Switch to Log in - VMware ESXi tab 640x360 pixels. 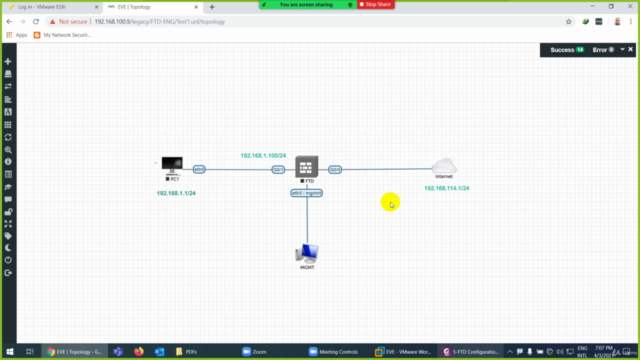coord(53,7)
